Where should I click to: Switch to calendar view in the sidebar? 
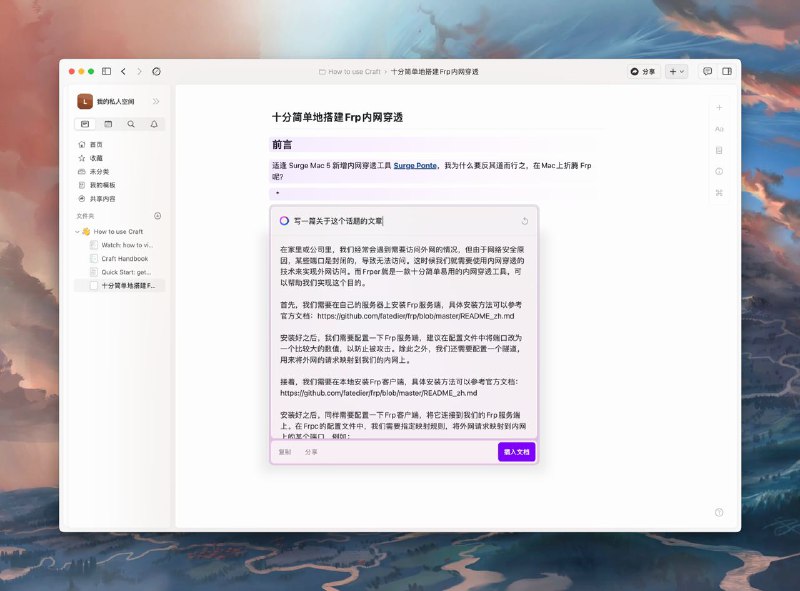(108, 124)
